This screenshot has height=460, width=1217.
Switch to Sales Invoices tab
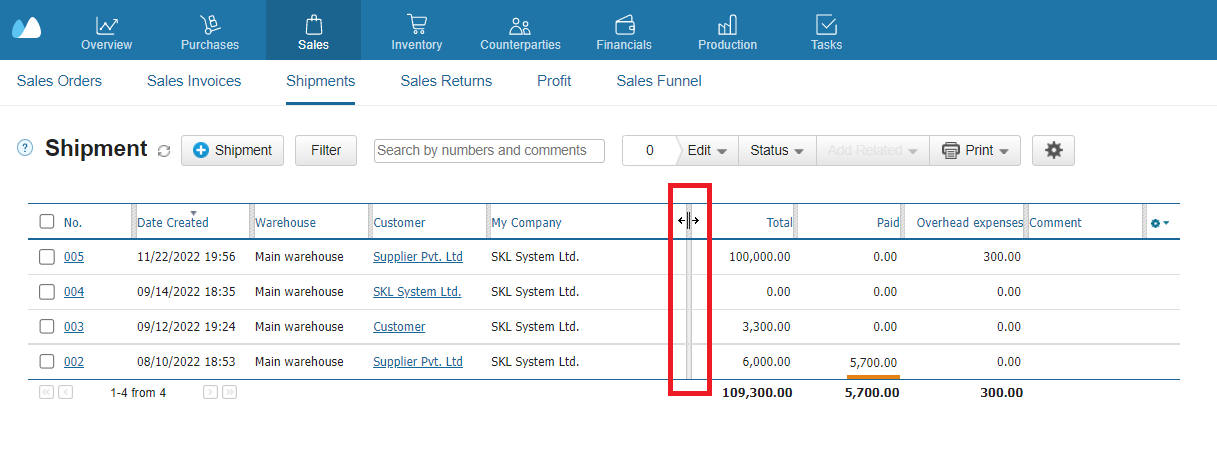[194, 81]
